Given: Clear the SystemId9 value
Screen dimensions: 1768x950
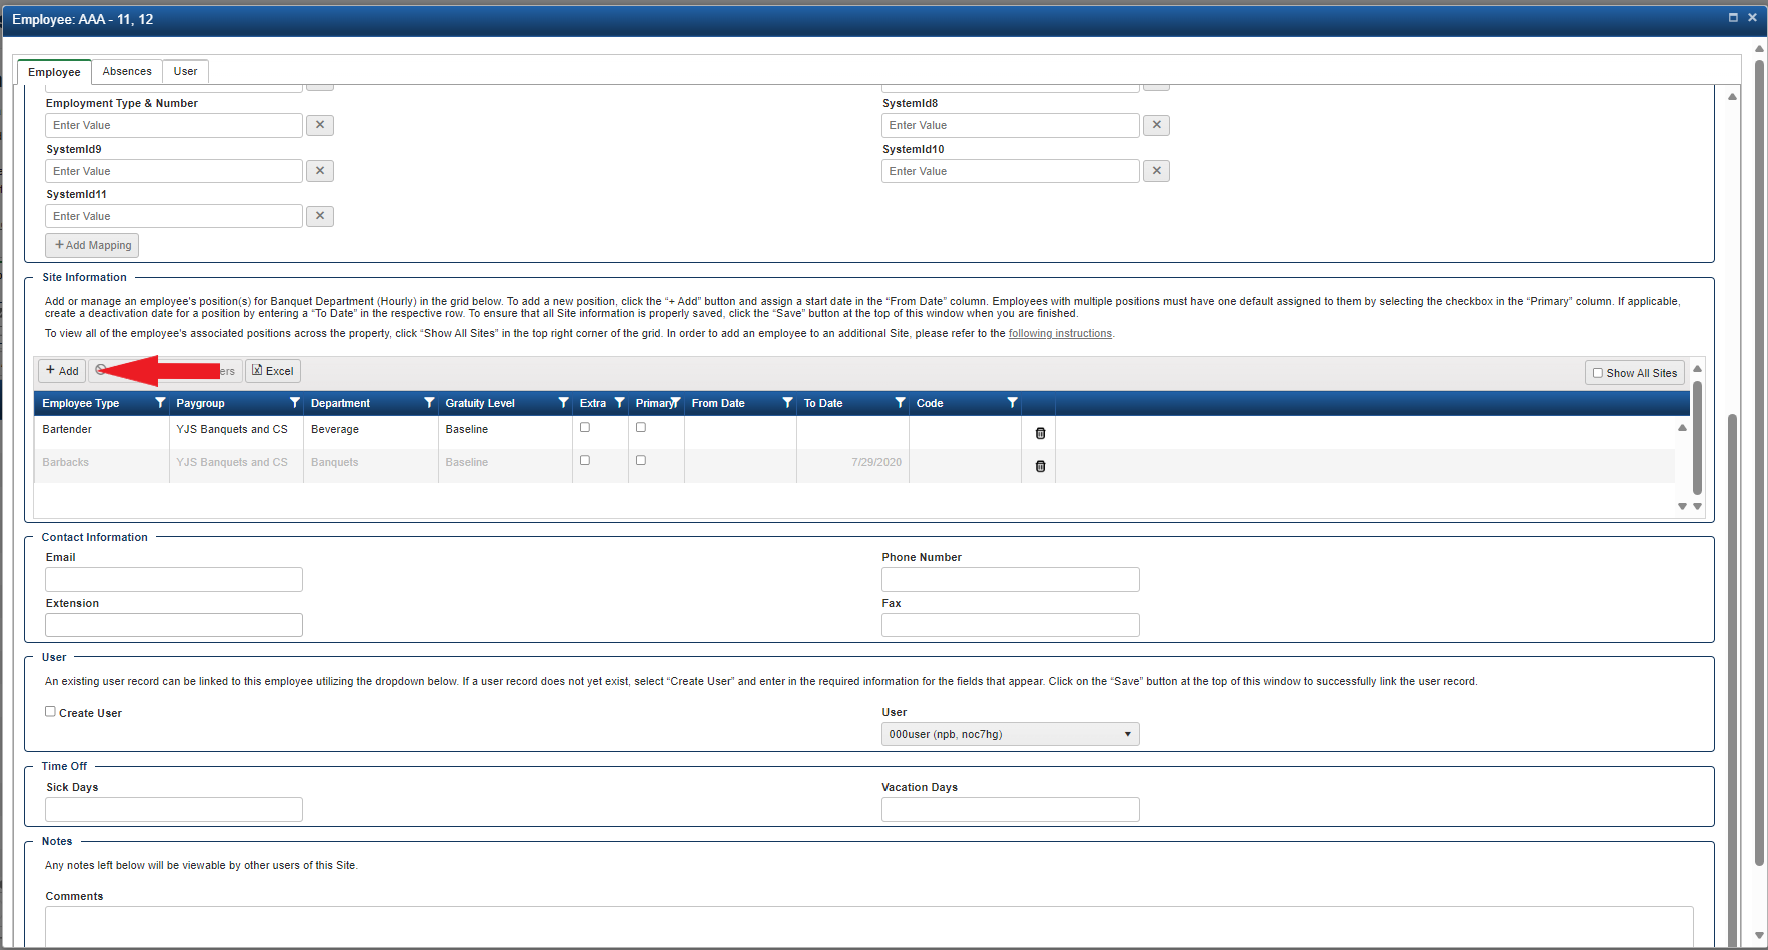Looking at the screenshot, I should point(320,171).
